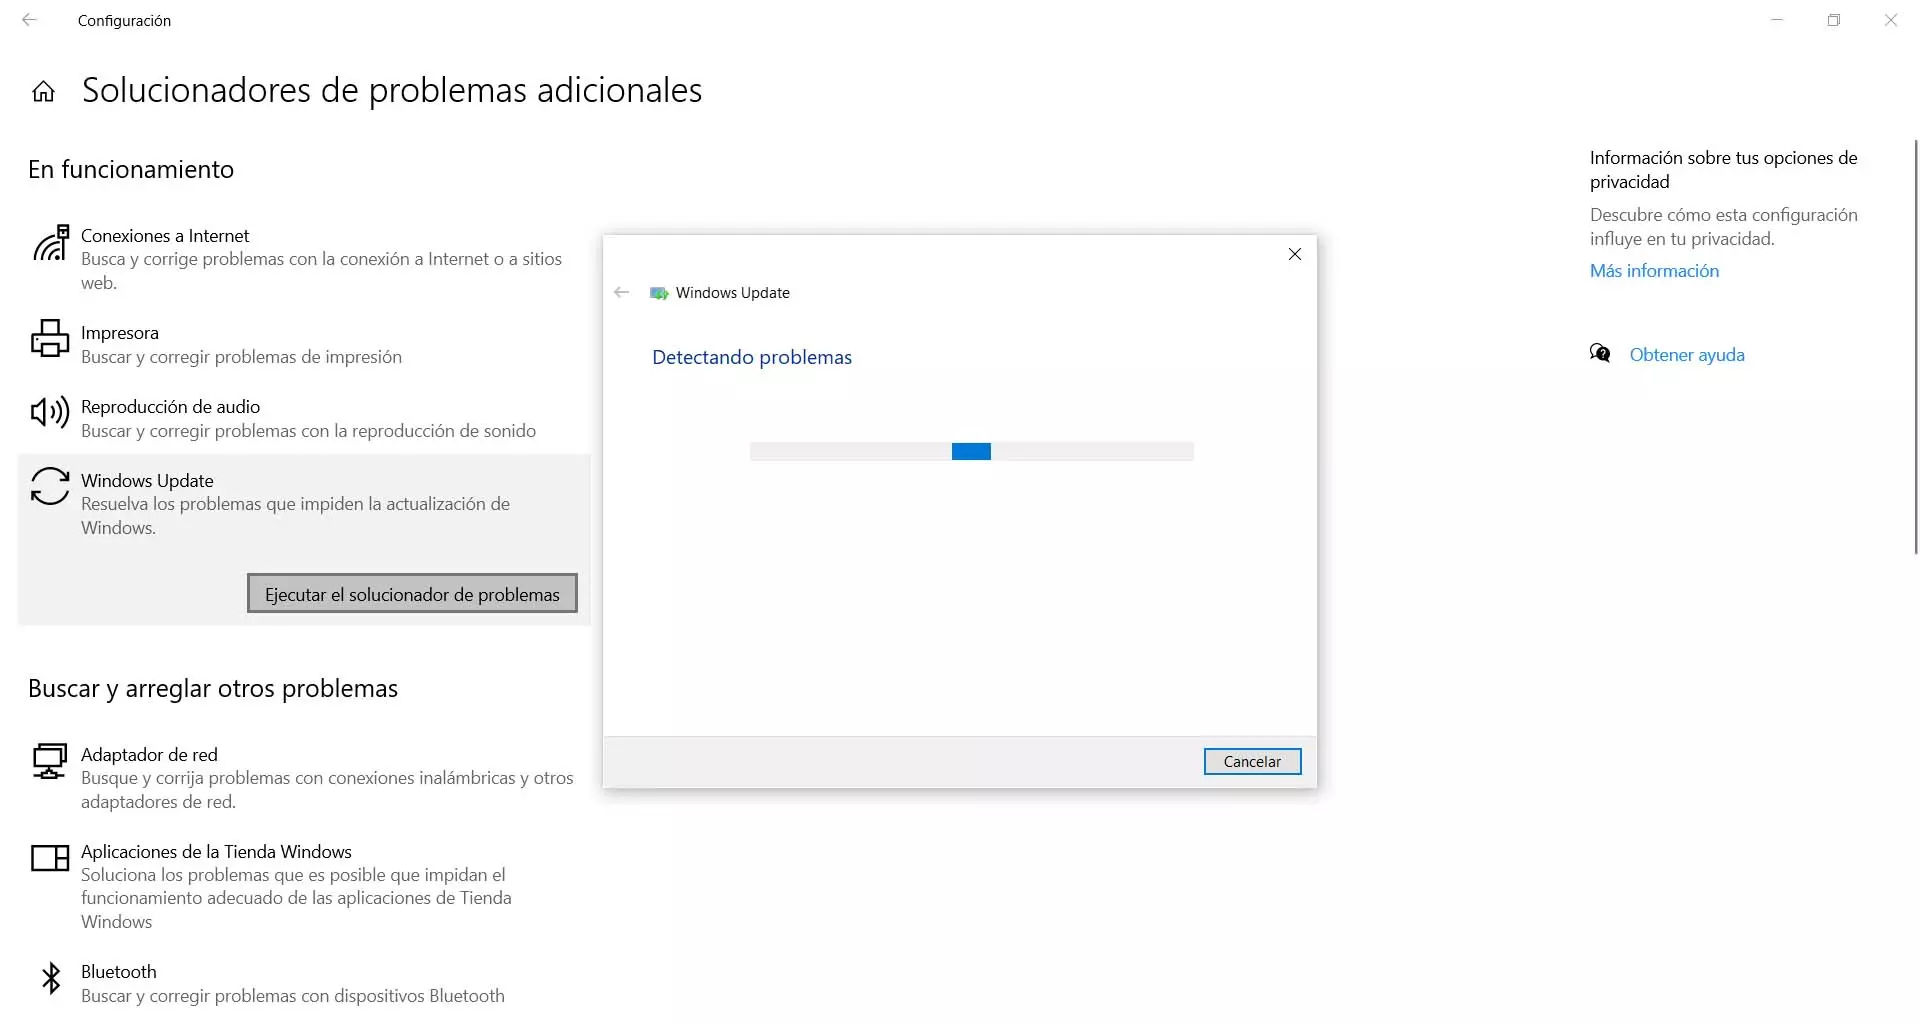
Task: Open the Obtener ayuda link
Action: [1687, 355]
